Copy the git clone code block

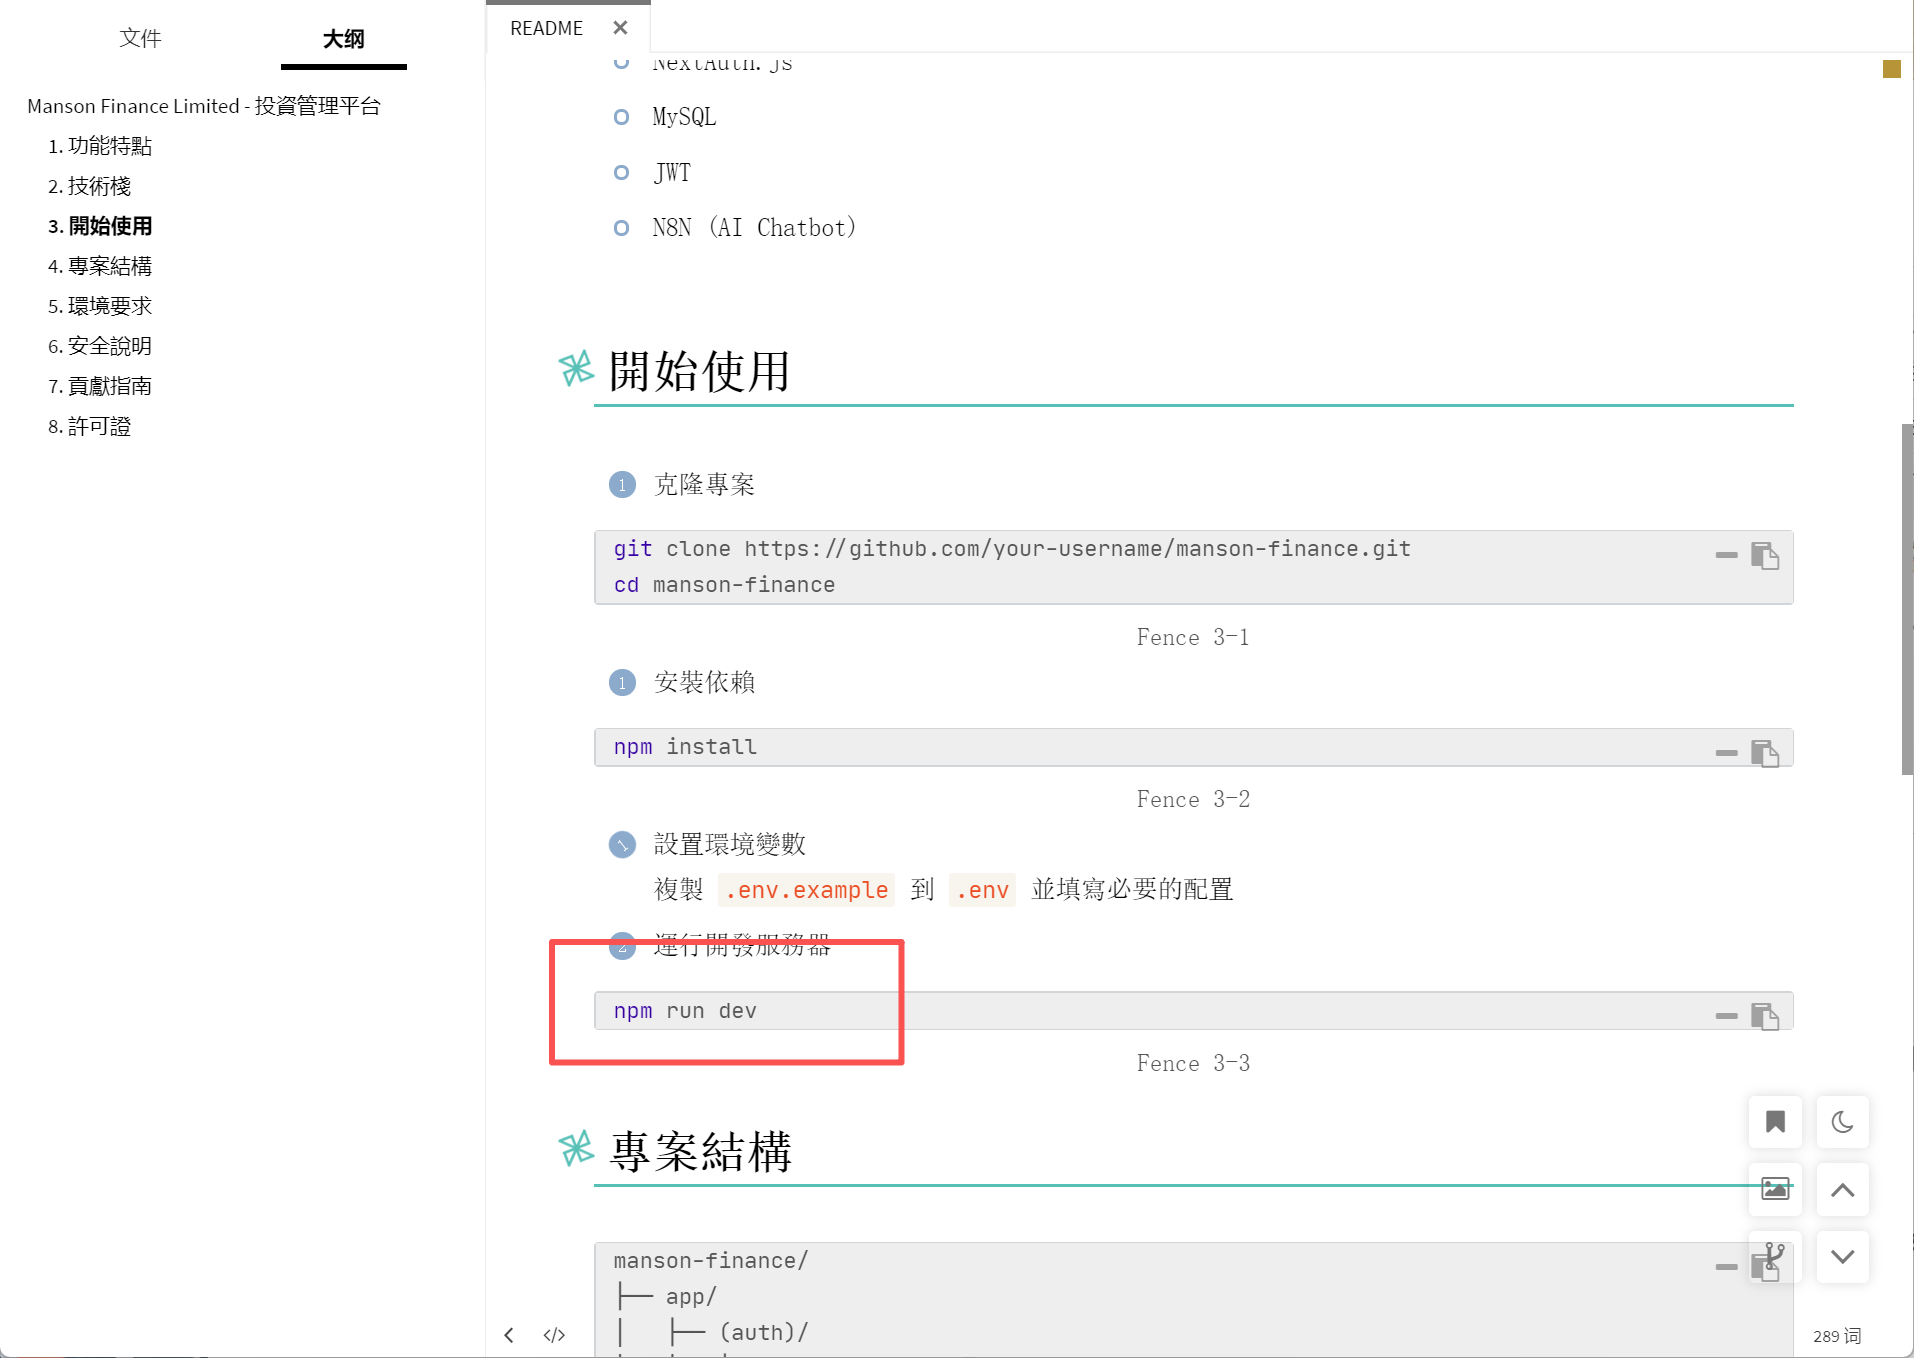1765,556
